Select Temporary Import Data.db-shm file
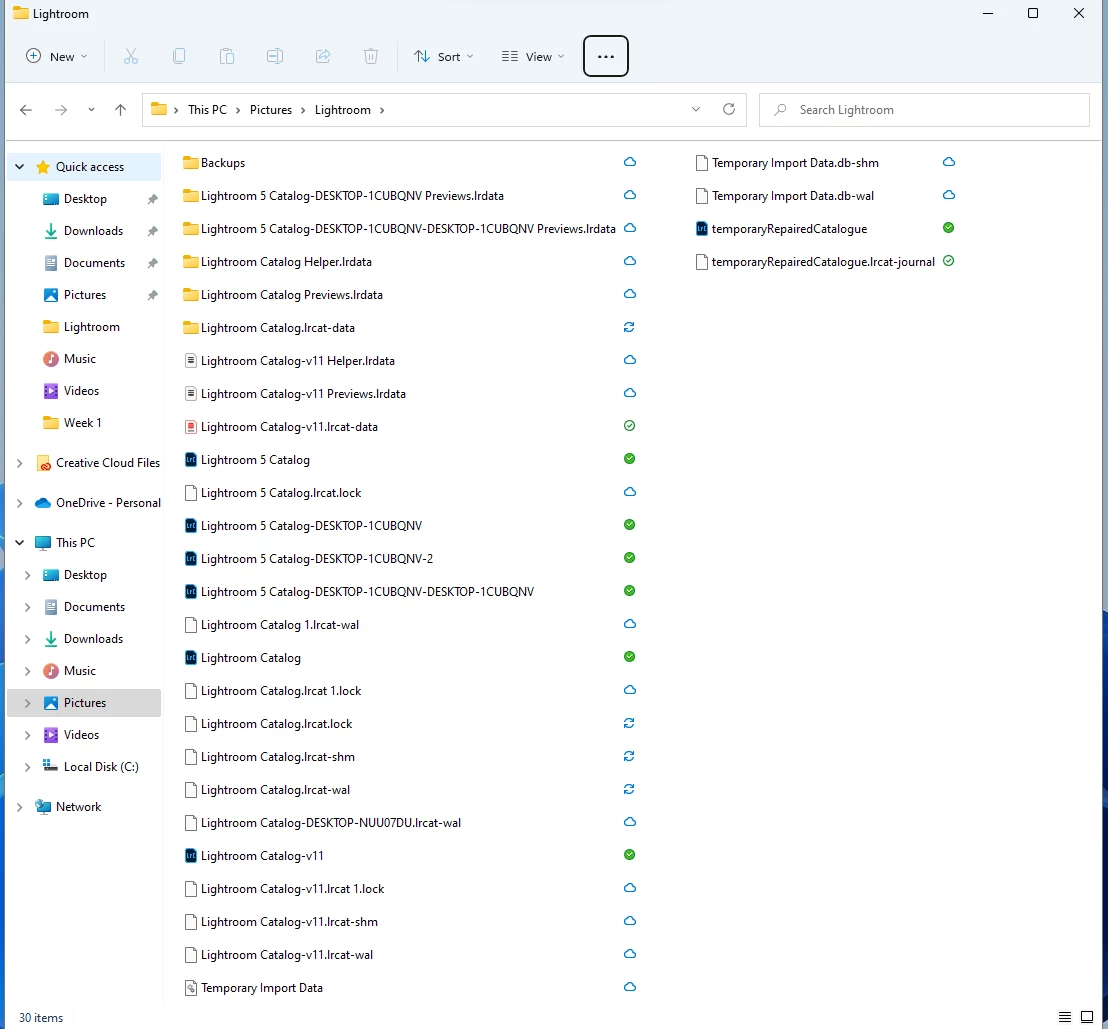 point(795,163)
